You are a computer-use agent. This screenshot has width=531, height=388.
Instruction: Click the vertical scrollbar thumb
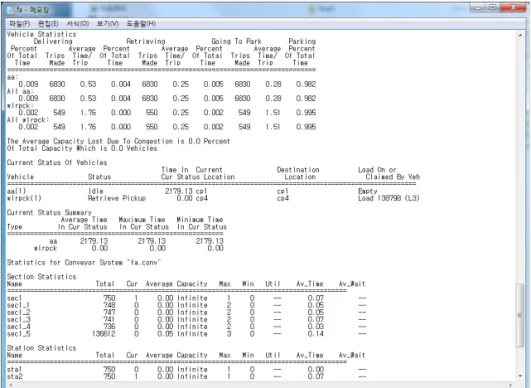[x=520, y=316]
